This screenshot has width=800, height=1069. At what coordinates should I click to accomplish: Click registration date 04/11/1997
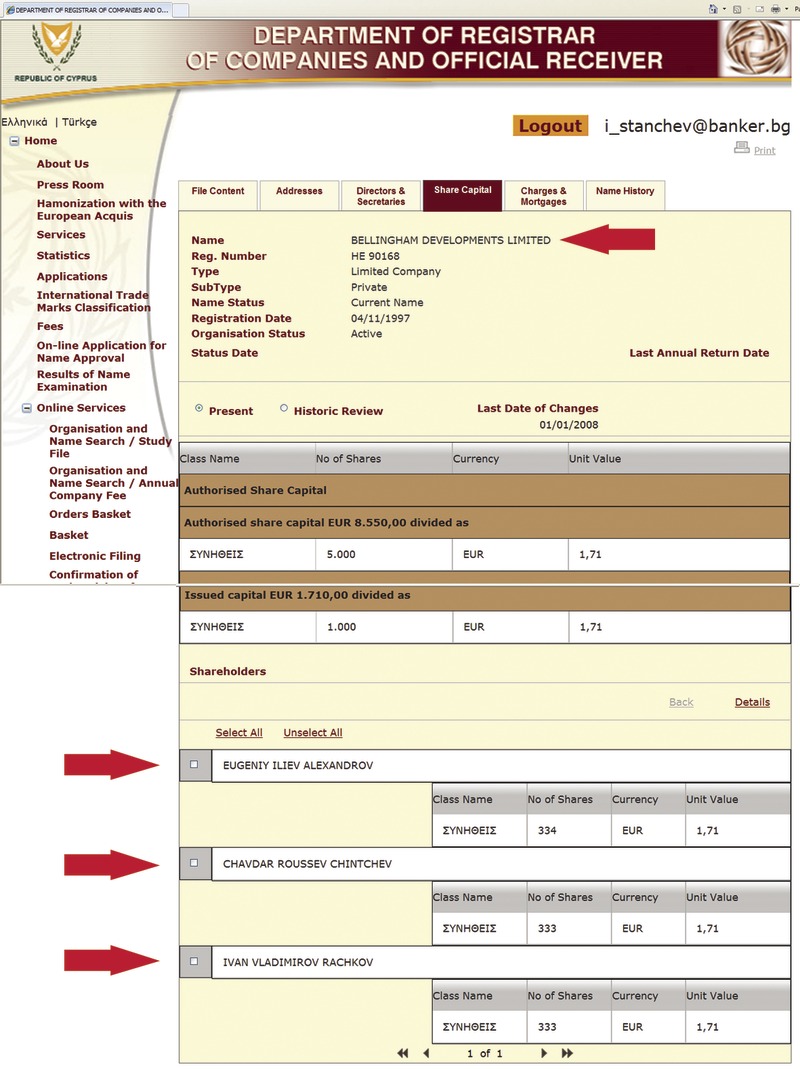pyautogui.click(x=381, y=318)
